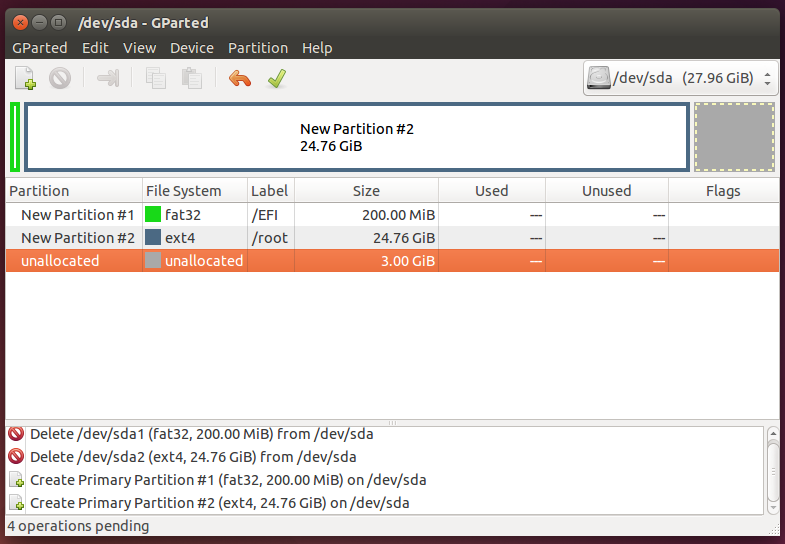Click the Delete partition toolbar icon
The height and width of the screenshot is (544, 785).
(60, 79)
